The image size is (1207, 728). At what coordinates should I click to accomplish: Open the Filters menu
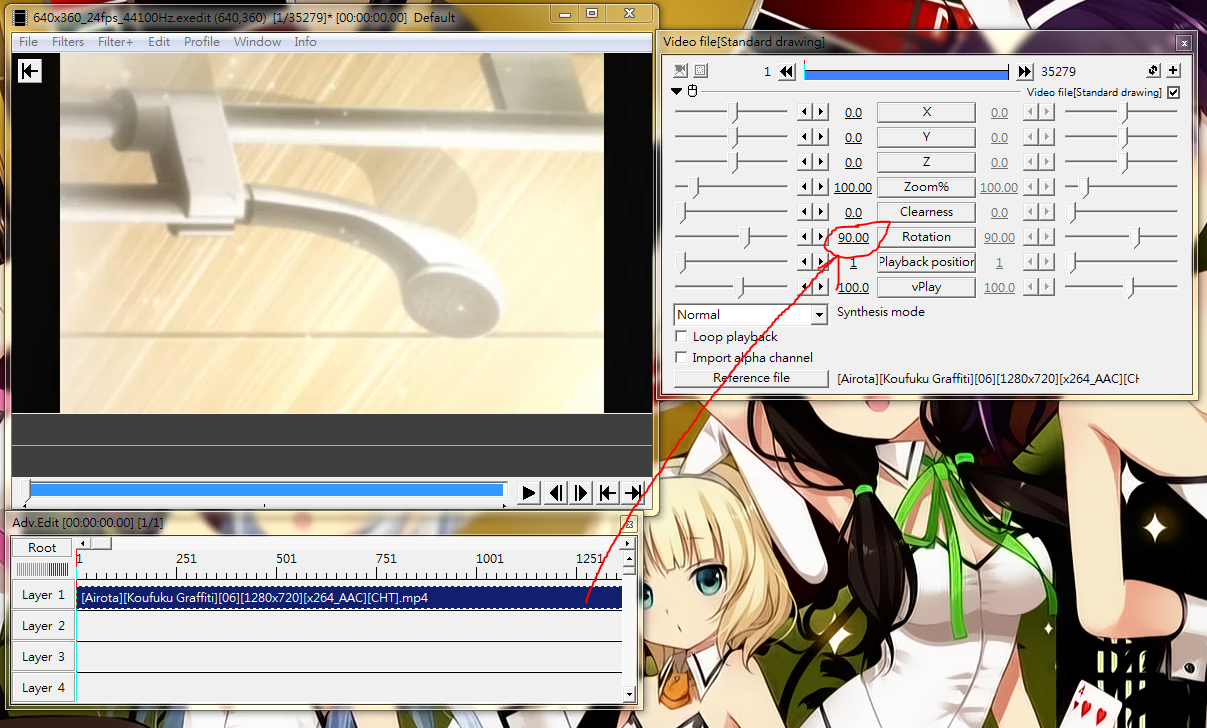(x=68, y=42)
